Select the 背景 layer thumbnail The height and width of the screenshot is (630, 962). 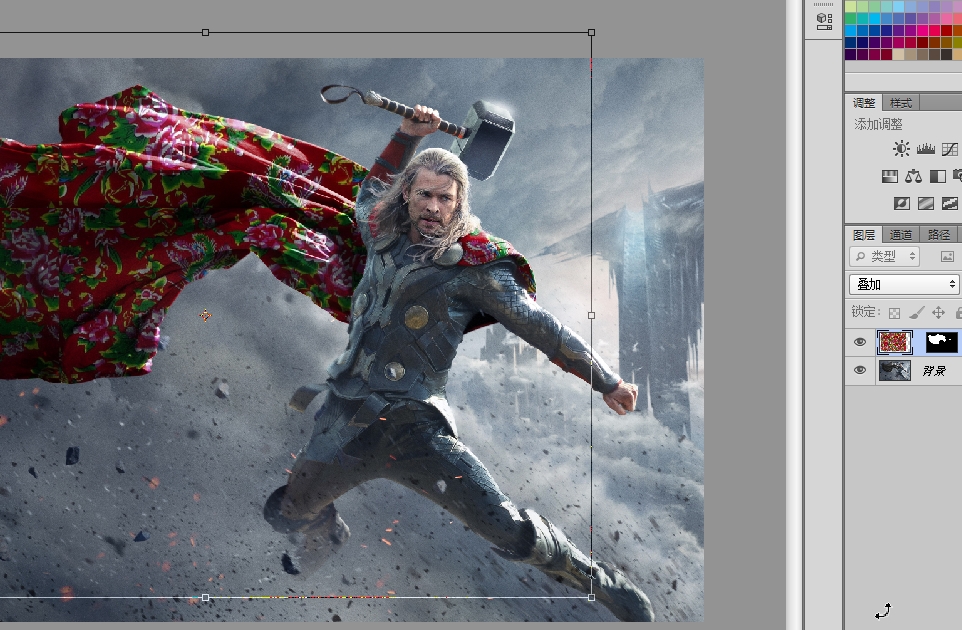click(895, 371)
